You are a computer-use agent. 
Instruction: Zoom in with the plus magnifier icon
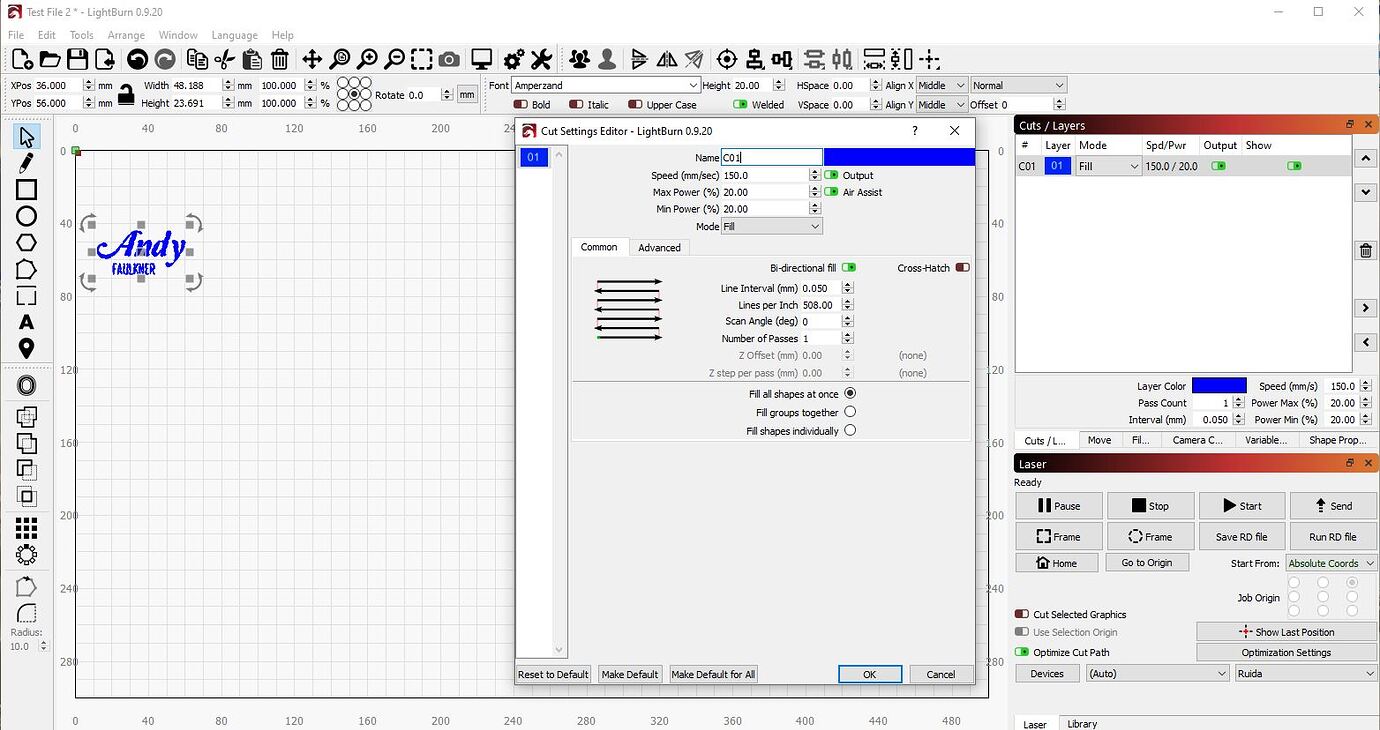click(x=368, y=59)
